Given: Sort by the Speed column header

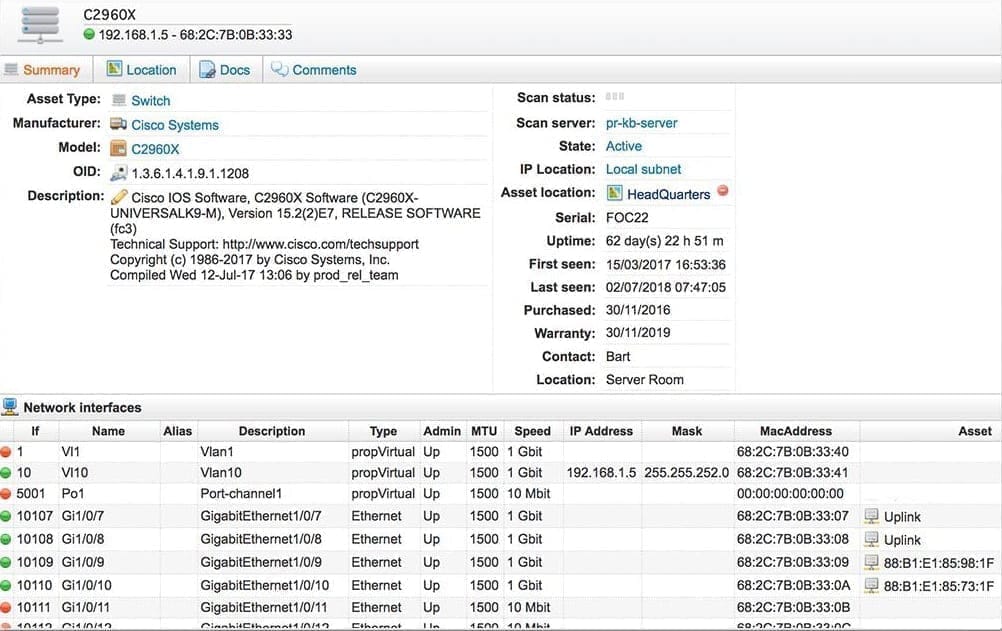Looking at the screenshot, I should (532, 431).
